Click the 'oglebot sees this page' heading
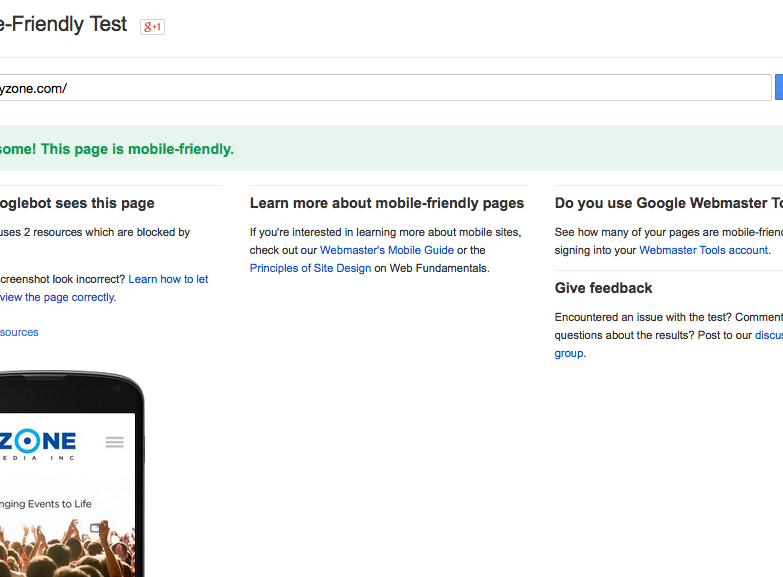This screenshot has height=577, width=783. pos(77,203)
